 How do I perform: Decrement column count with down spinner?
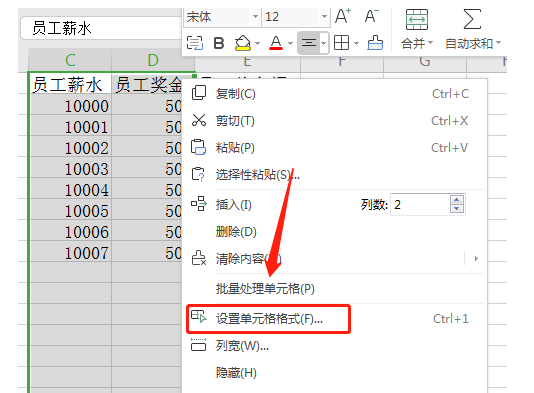pos(457,208)
